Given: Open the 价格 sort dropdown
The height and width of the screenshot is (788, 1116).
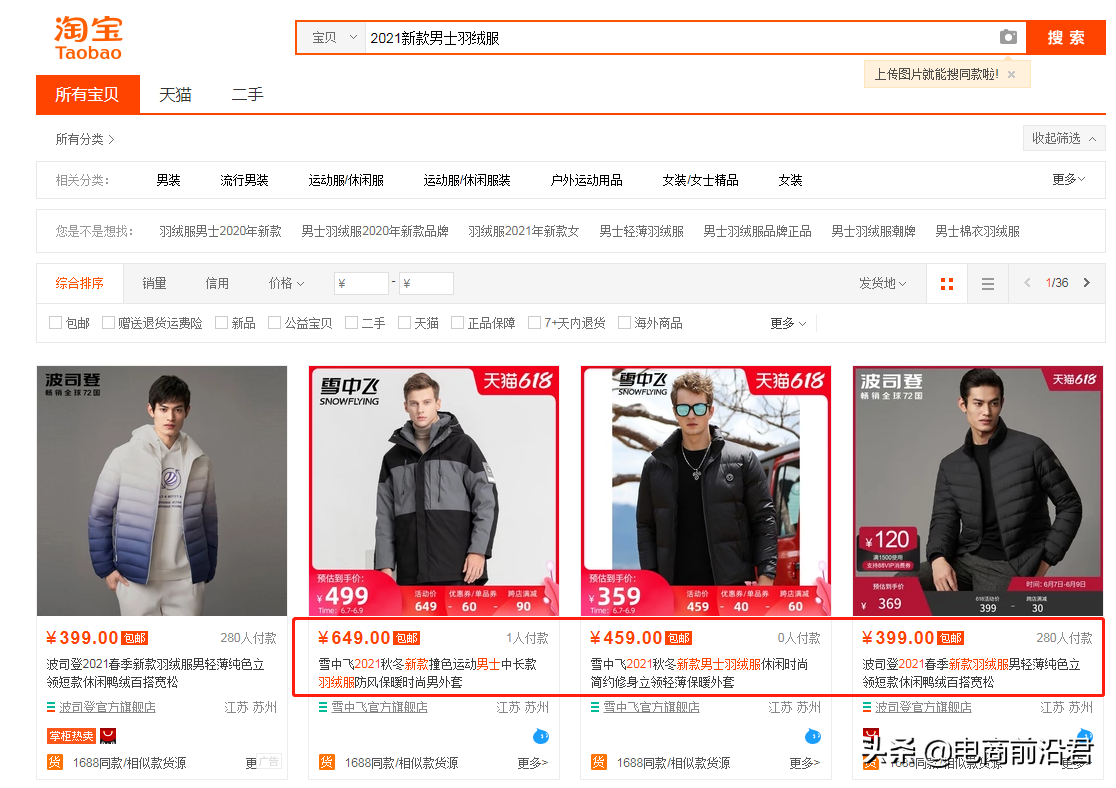Looking at the screenshot, I should [x=286, y=284].
